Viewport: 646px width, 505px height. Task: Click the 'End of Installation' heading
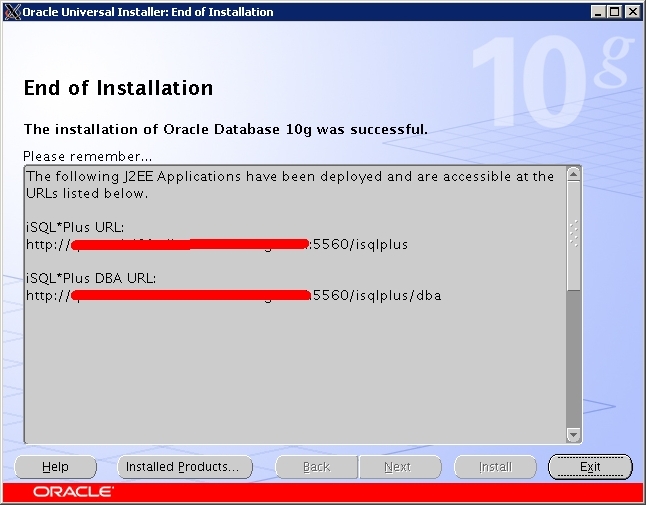point(118,88)
